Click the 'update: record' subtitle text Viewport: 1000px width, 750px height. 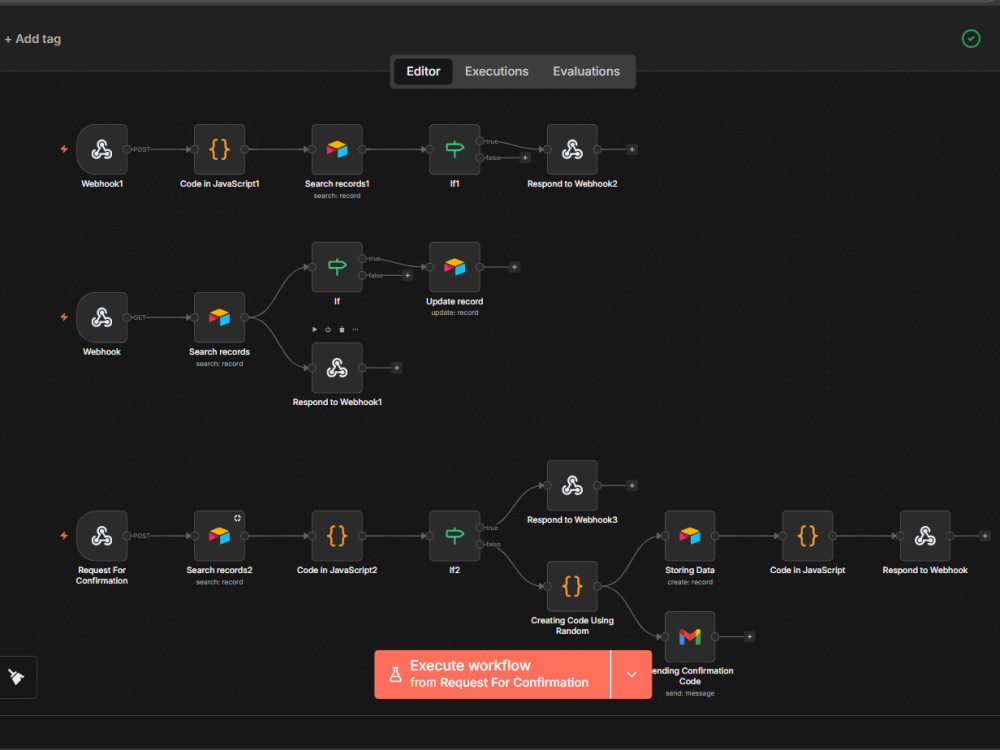coord(455,312)
